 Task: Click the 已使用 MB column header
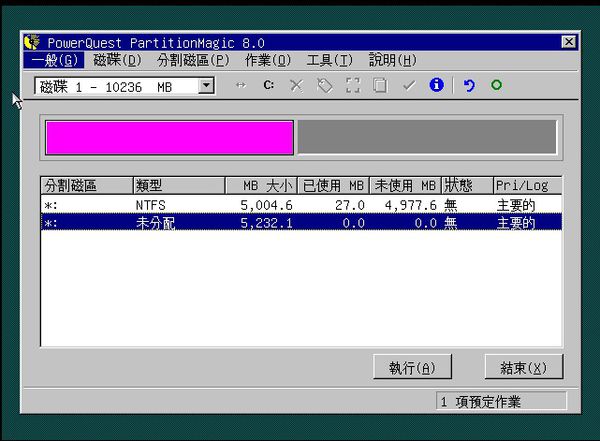tap(333, 186)
